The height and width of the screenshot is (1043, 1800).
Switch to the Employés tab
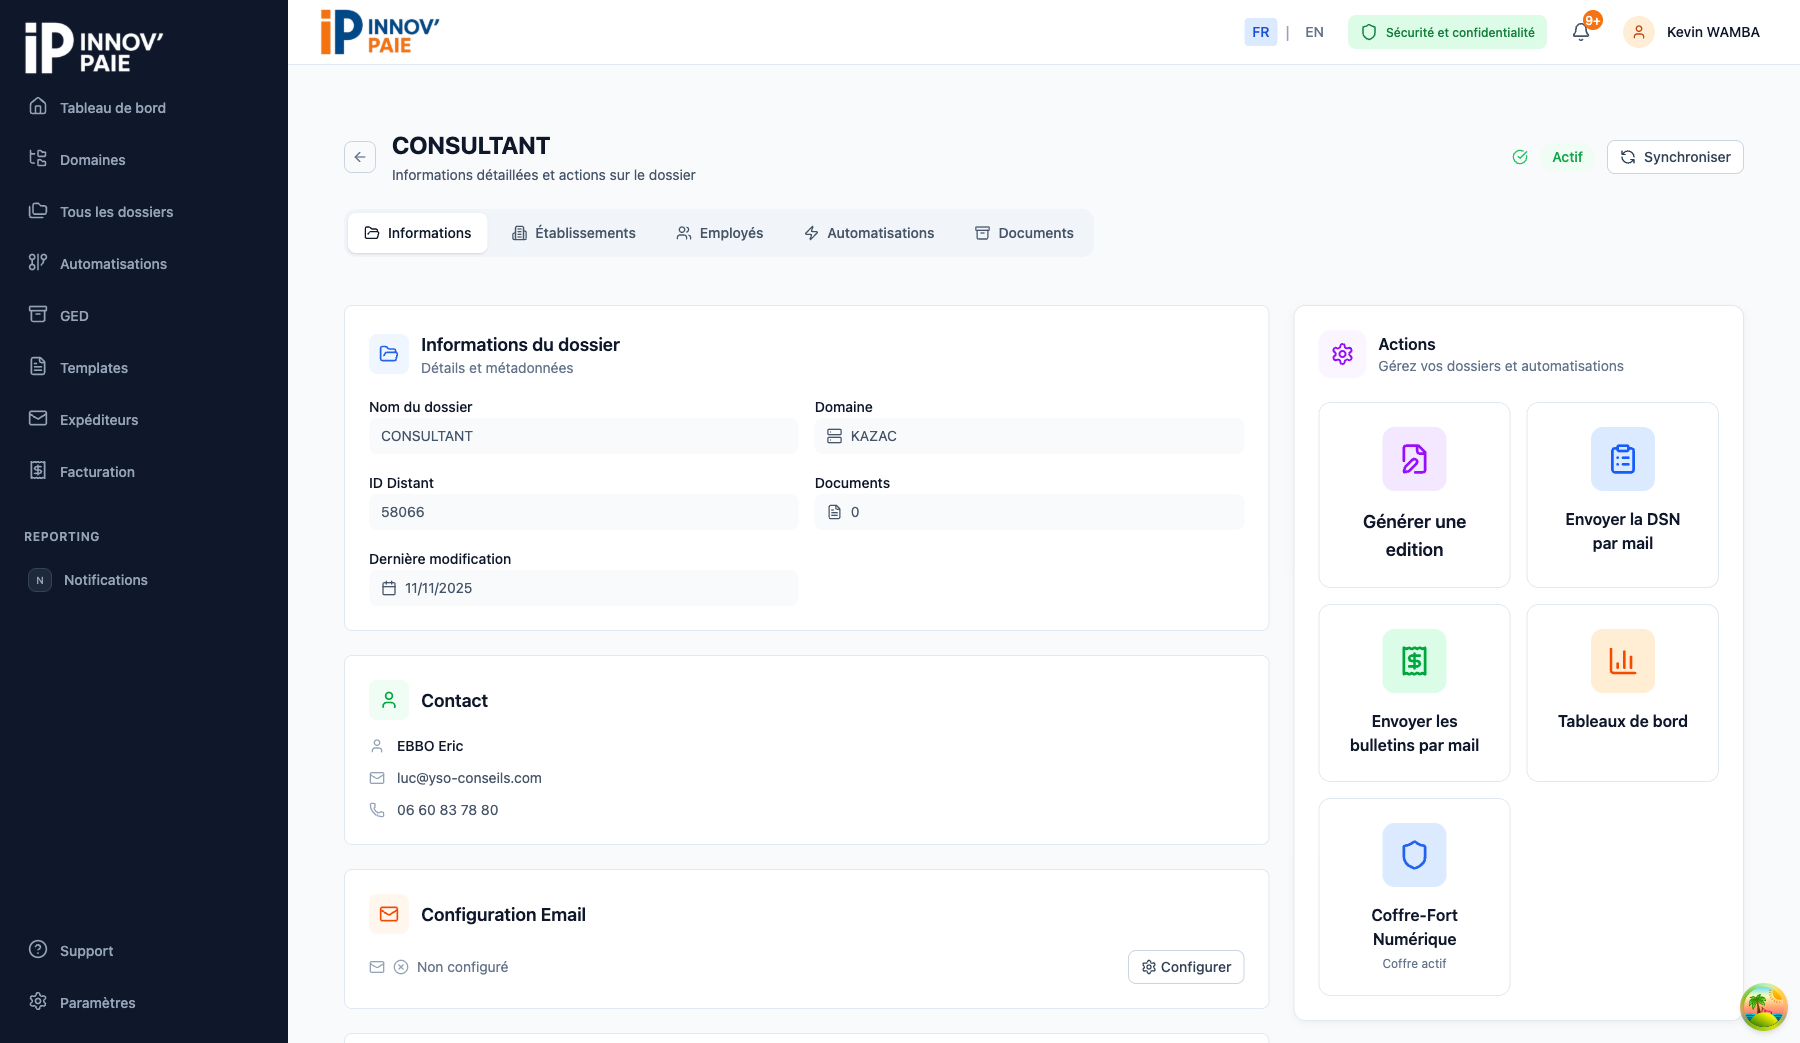(x=720, y=233)
